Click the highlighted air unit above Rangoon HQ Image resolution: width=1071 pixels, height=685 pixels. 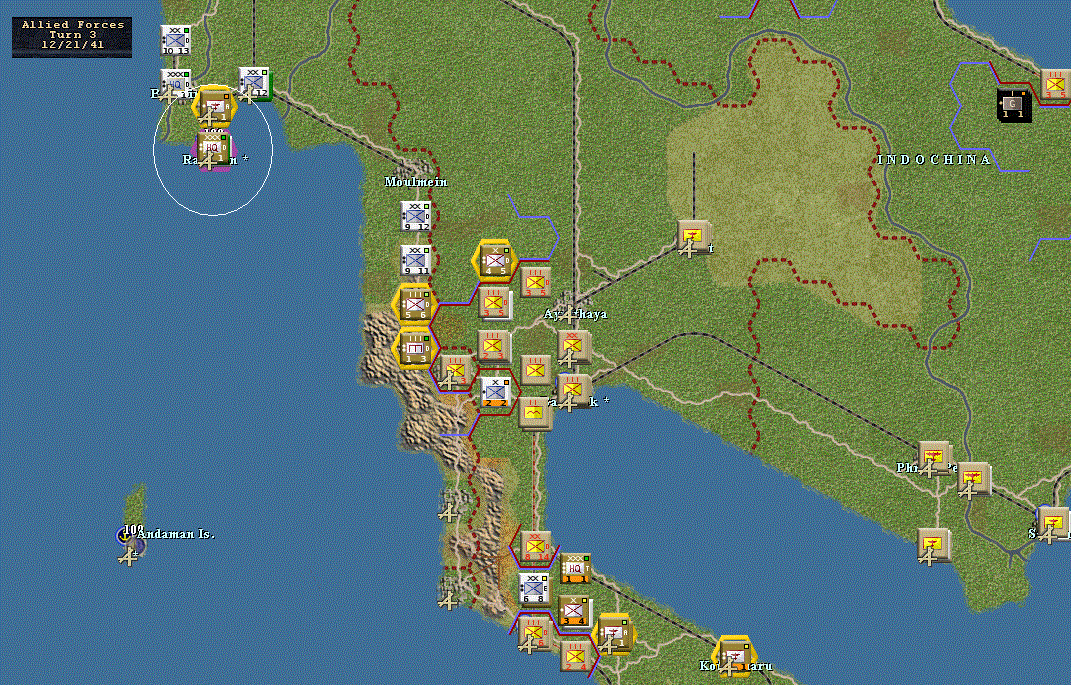(214, 106)
